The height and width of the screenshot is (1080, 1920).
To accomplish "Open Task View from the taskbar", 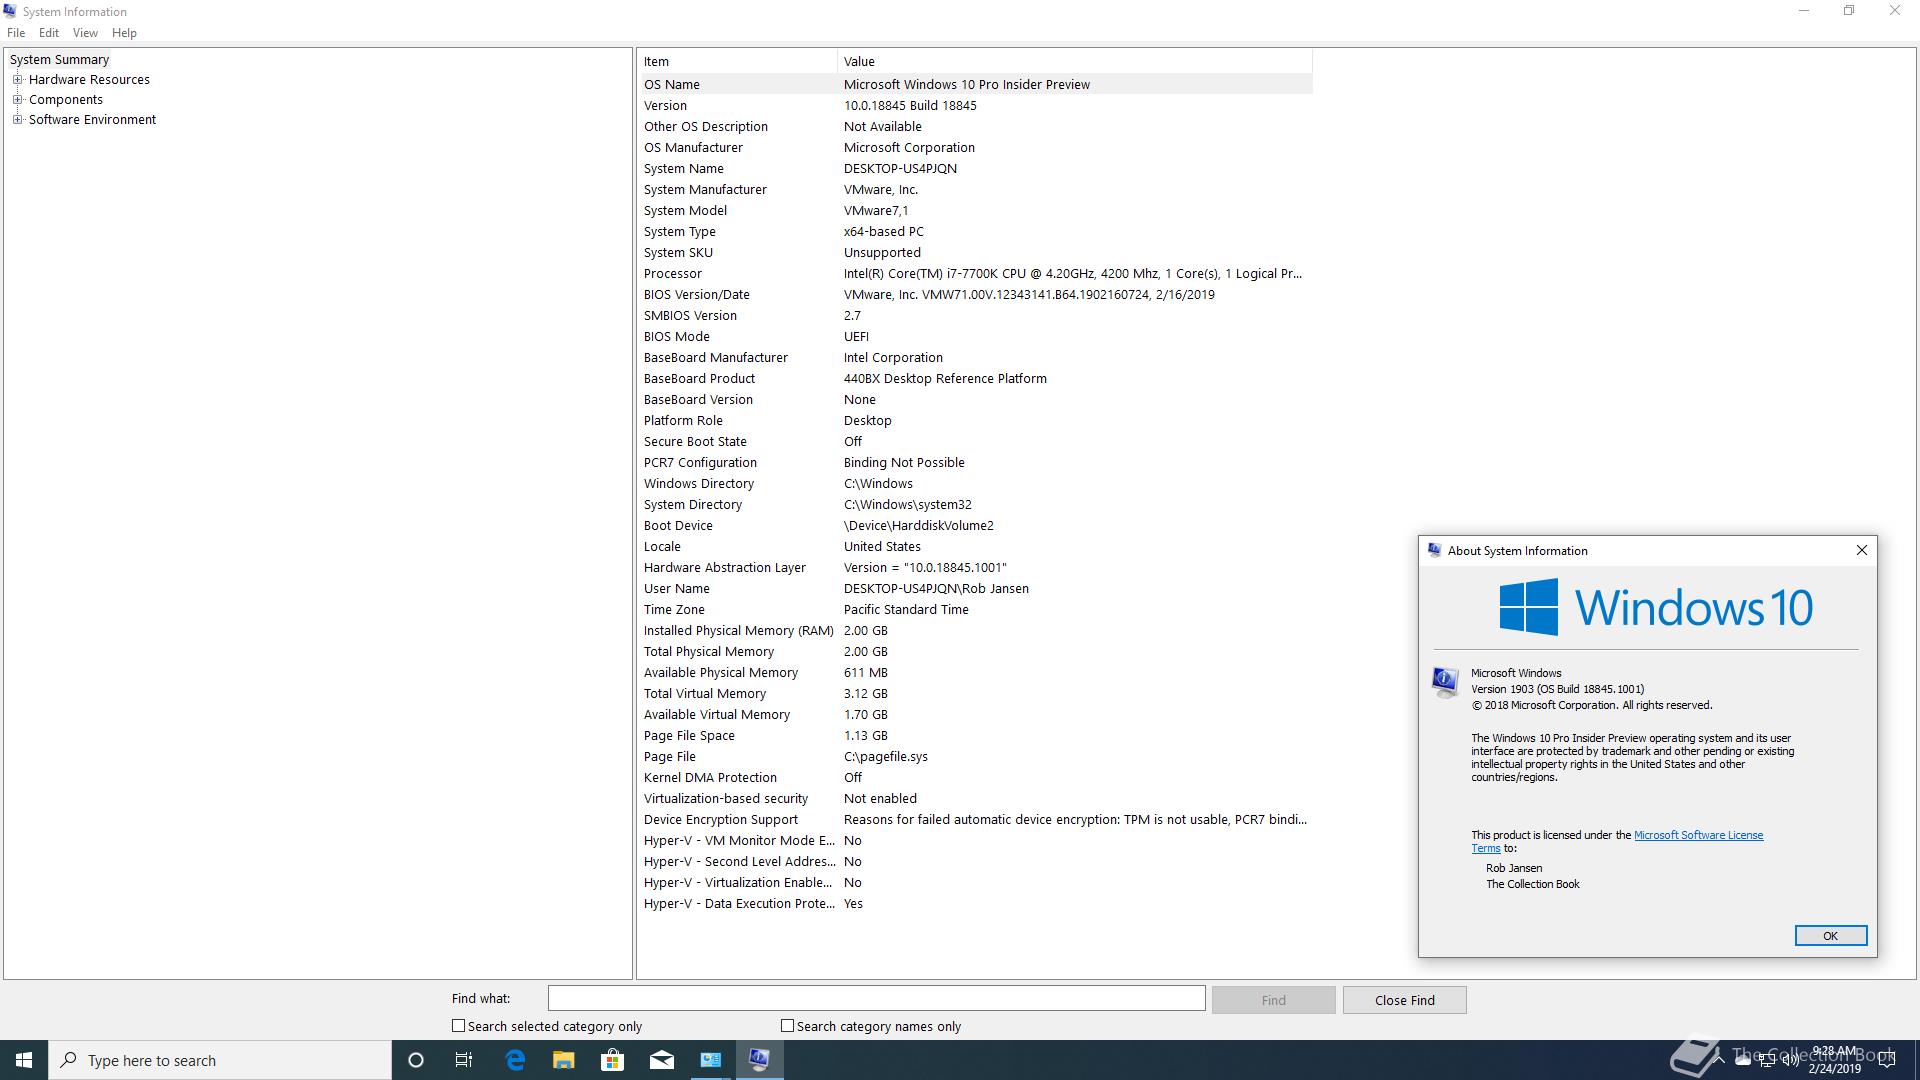I will pyautogui.click(x=464, y=1060).
